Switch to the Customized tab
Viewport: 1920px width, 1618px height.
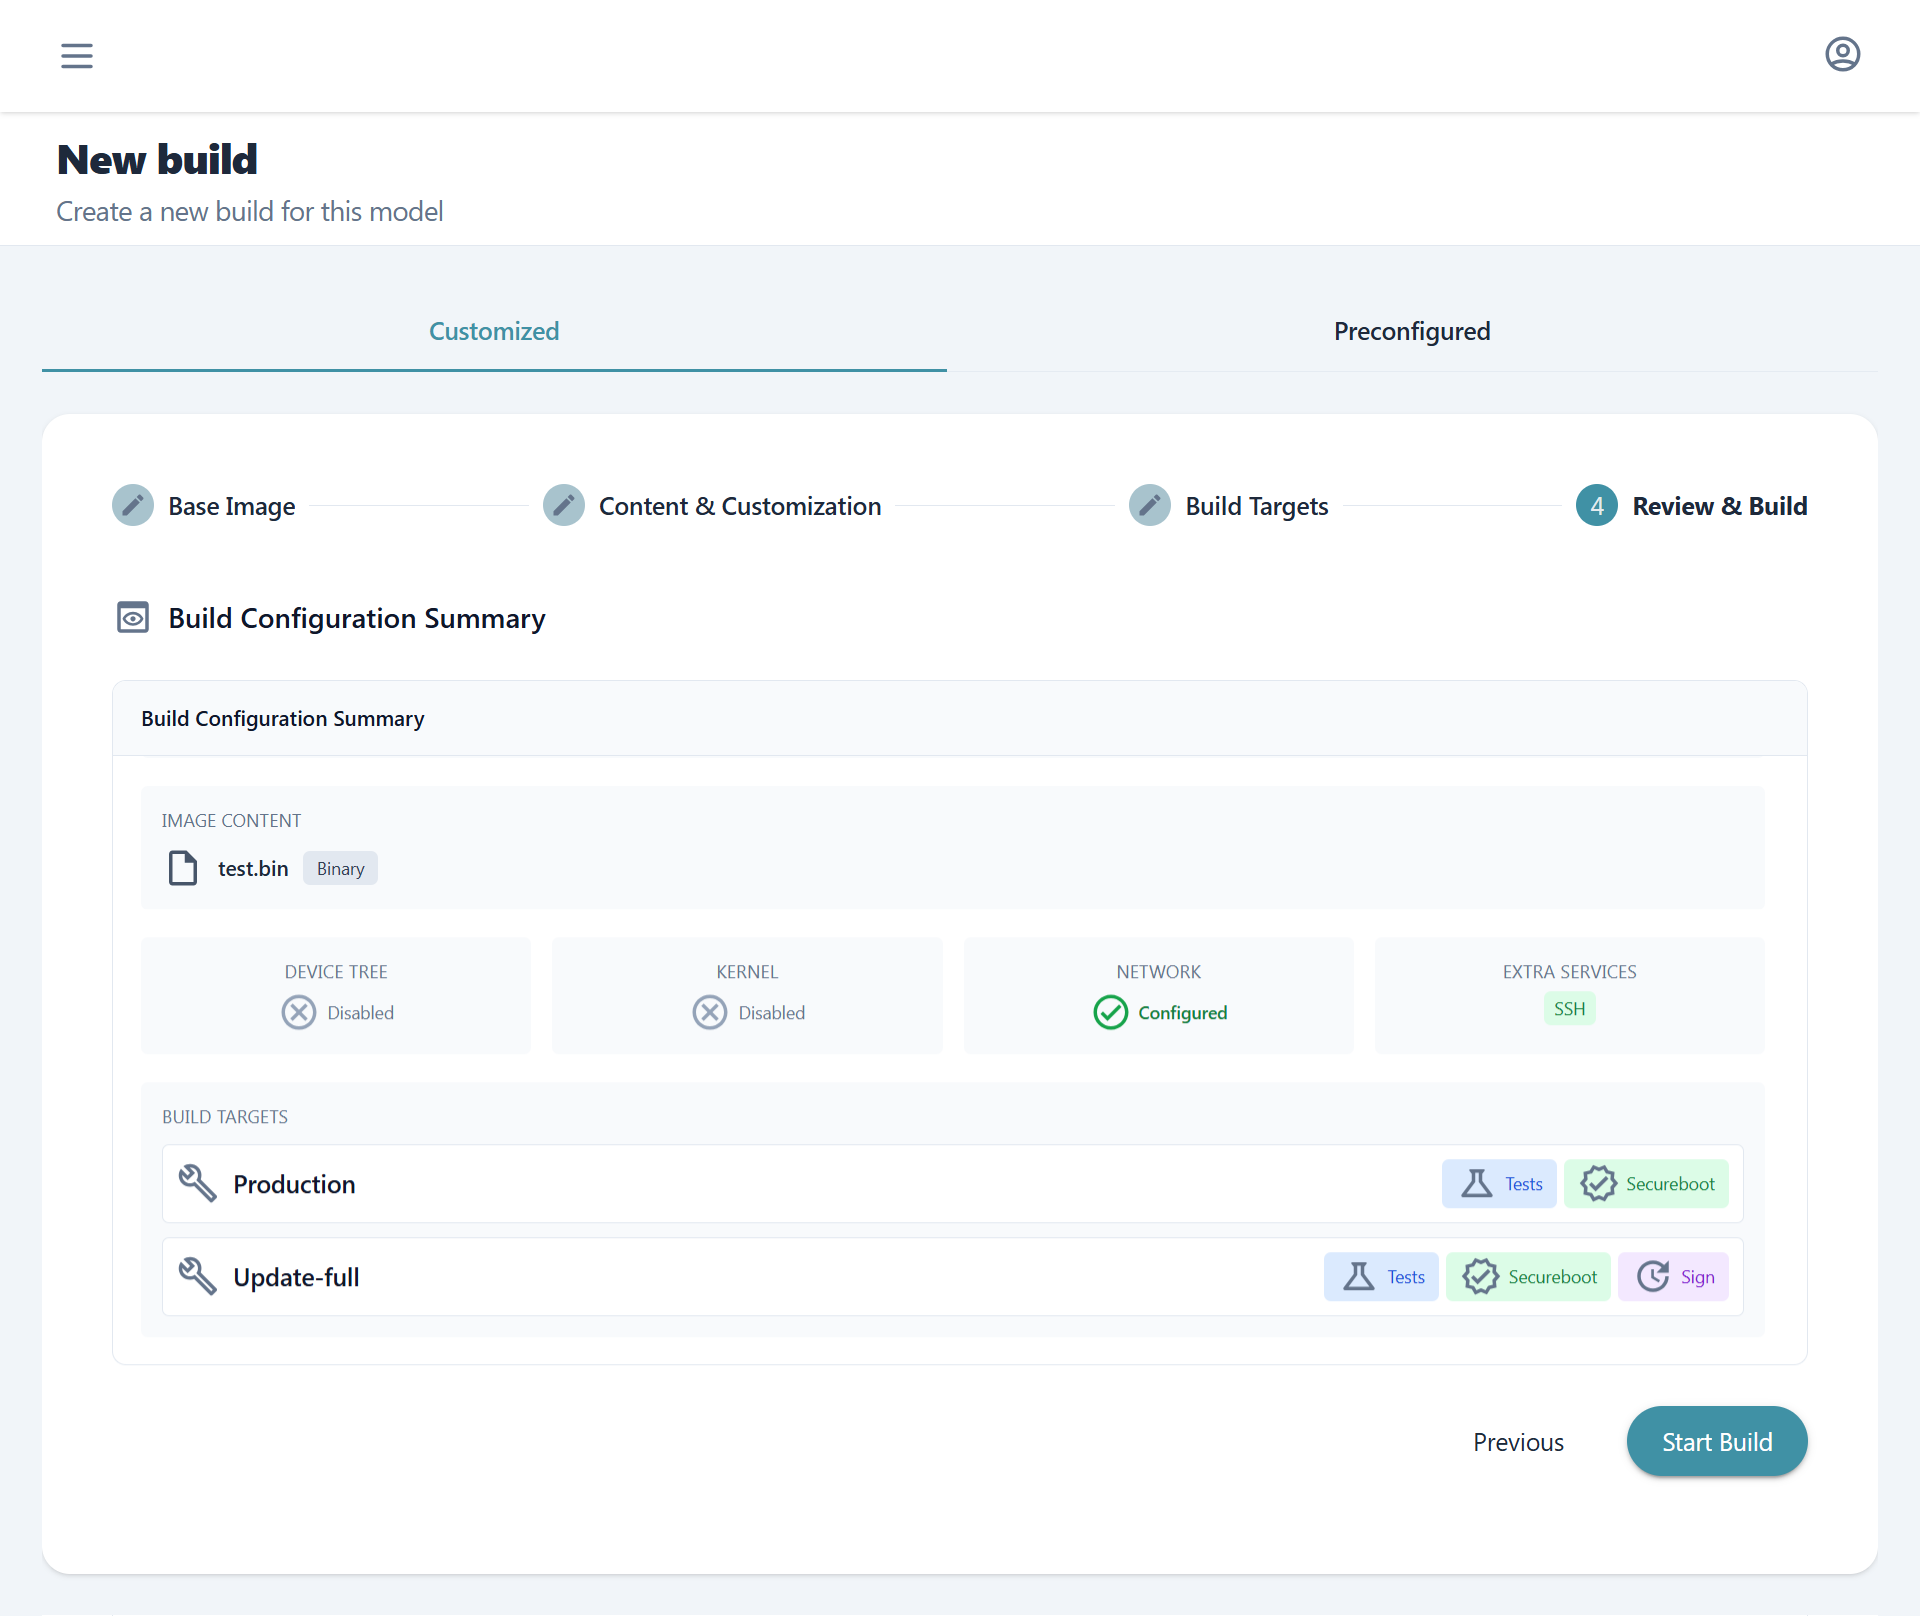point(494,332)
